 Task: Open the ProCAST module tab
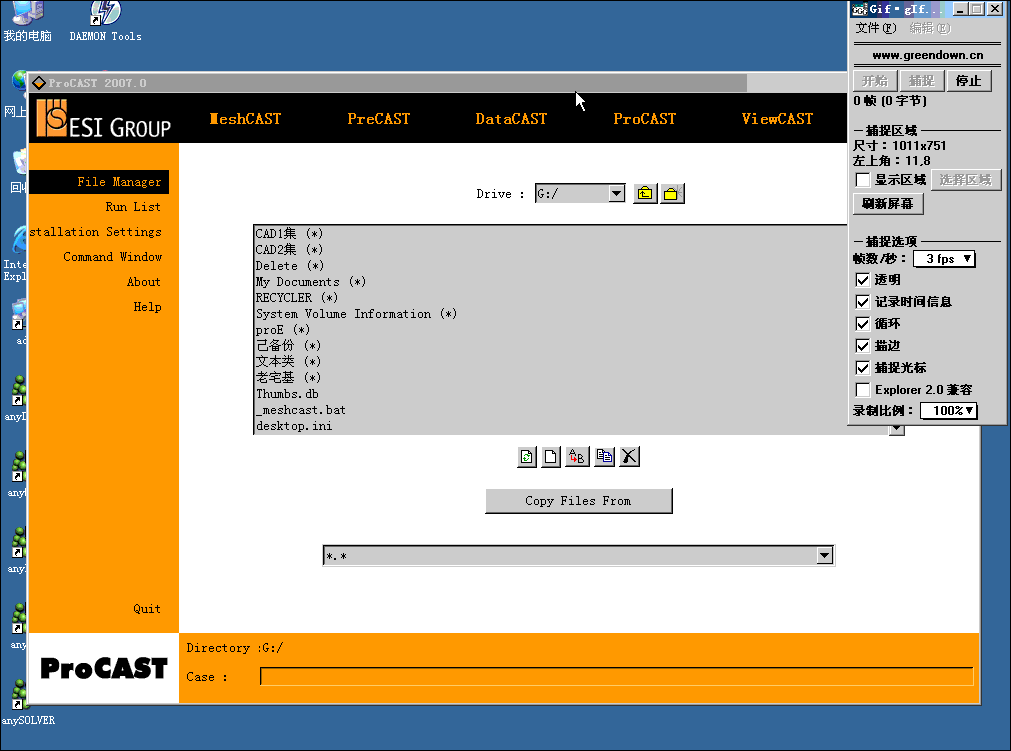click(644, 119)
